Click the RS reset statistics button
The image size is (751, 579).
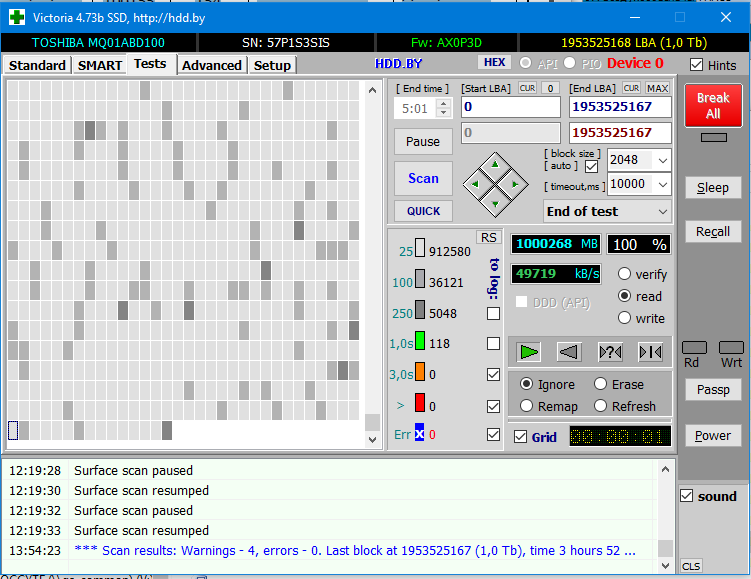click(x=489, y=238)
